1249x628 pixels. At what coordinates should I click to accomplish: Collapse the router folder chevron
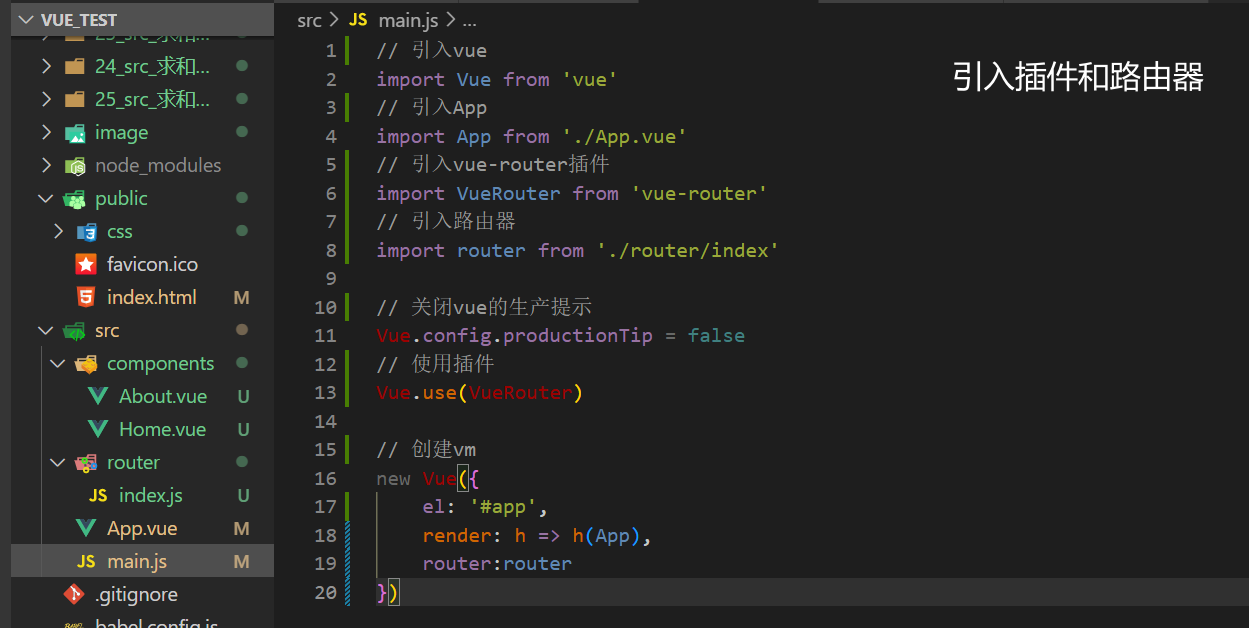[x=58, y=462]
